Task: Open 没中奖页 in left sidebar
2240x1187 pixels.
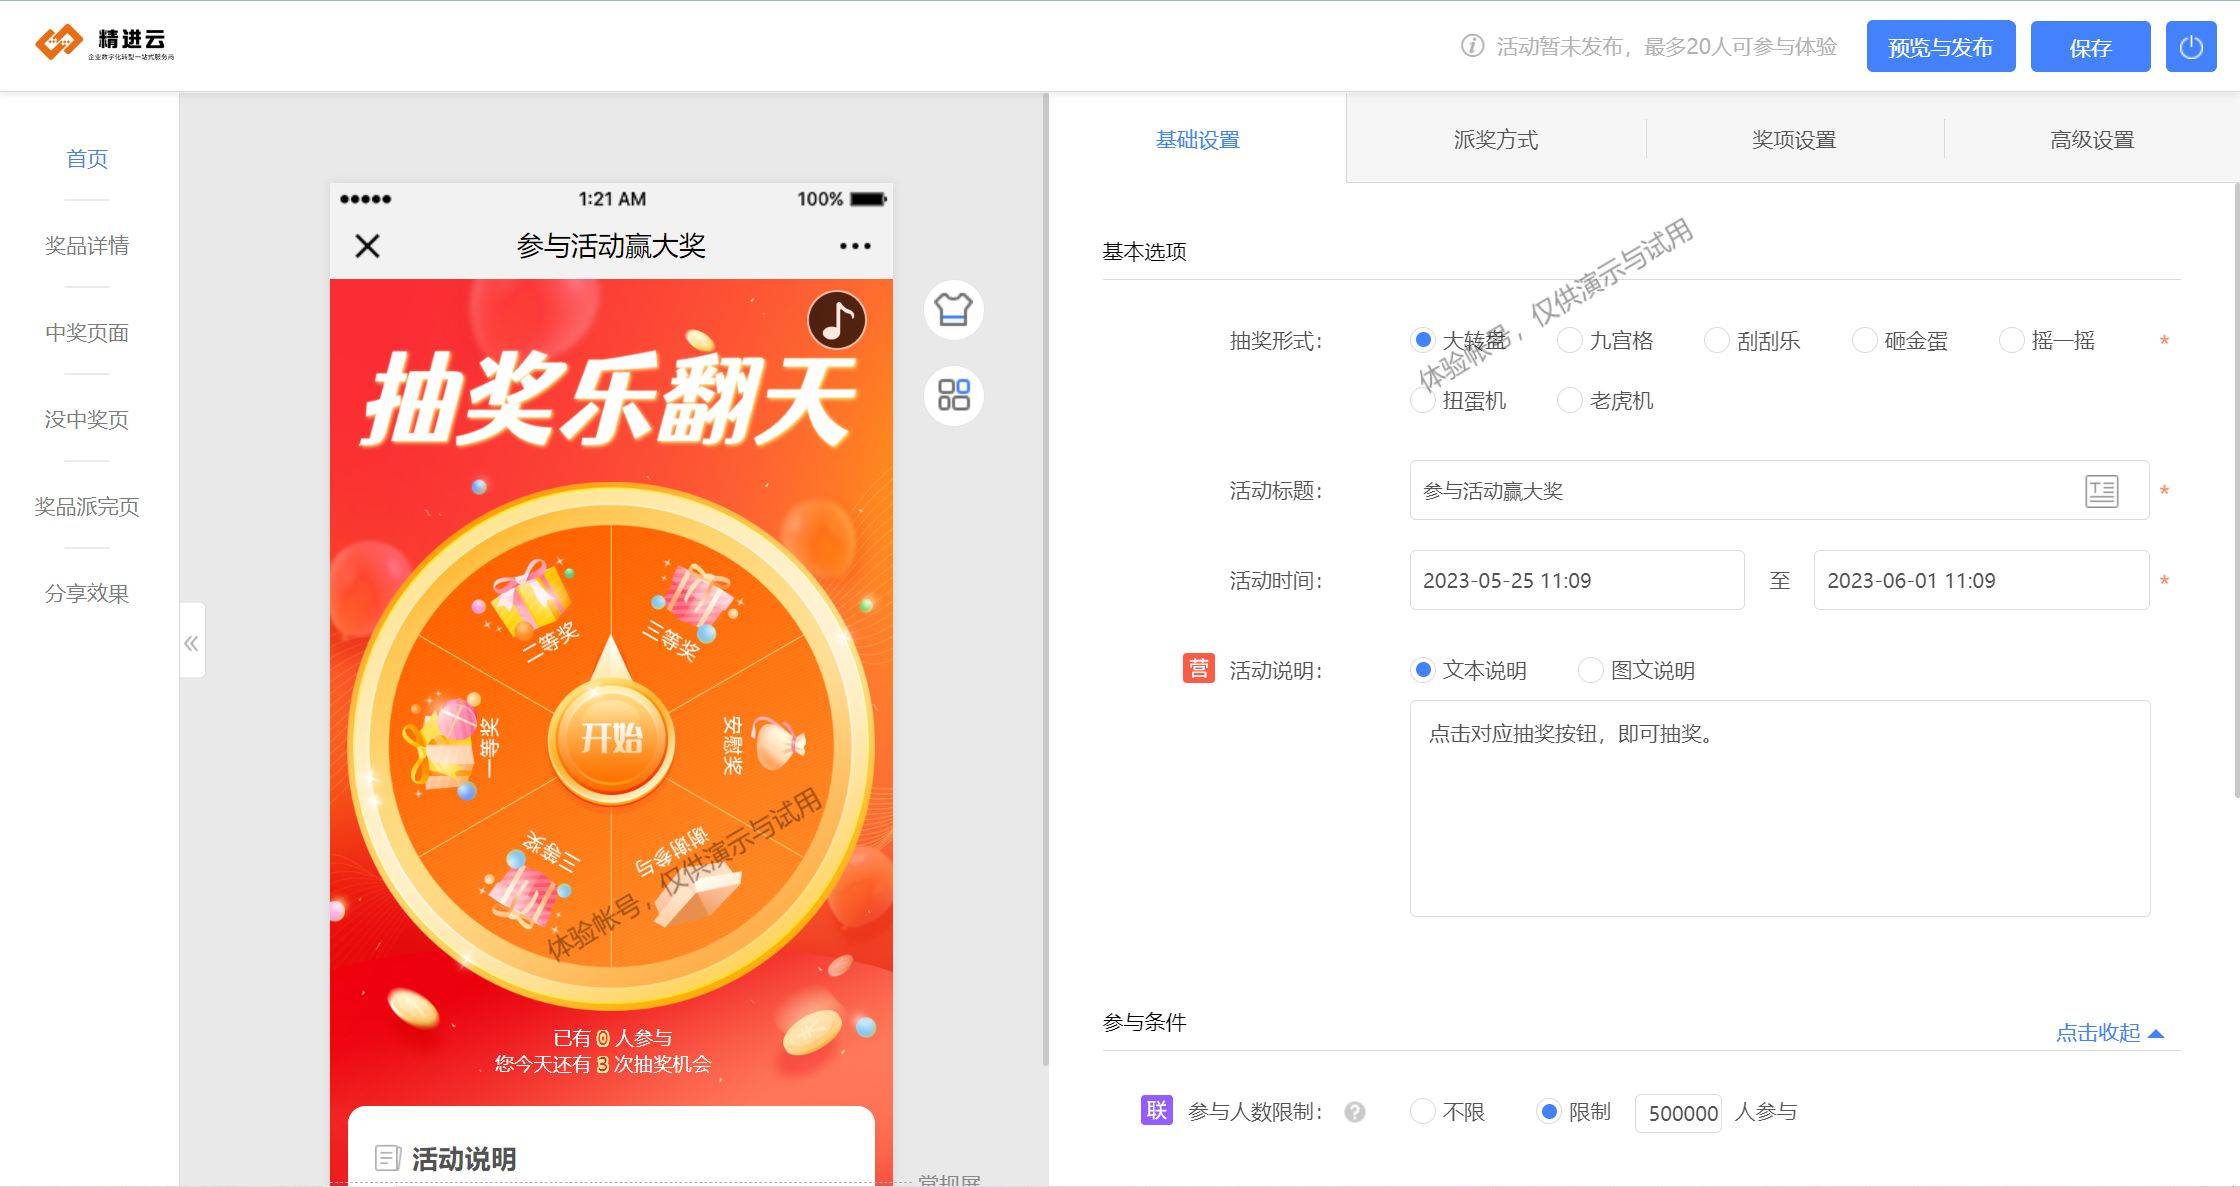Action: tap(87, 420)
